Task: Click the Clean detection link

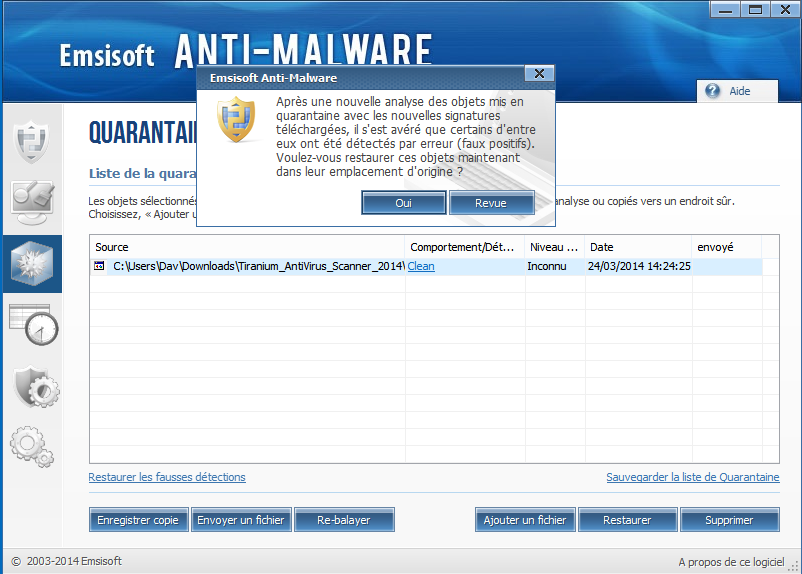Action: point(421,266)
